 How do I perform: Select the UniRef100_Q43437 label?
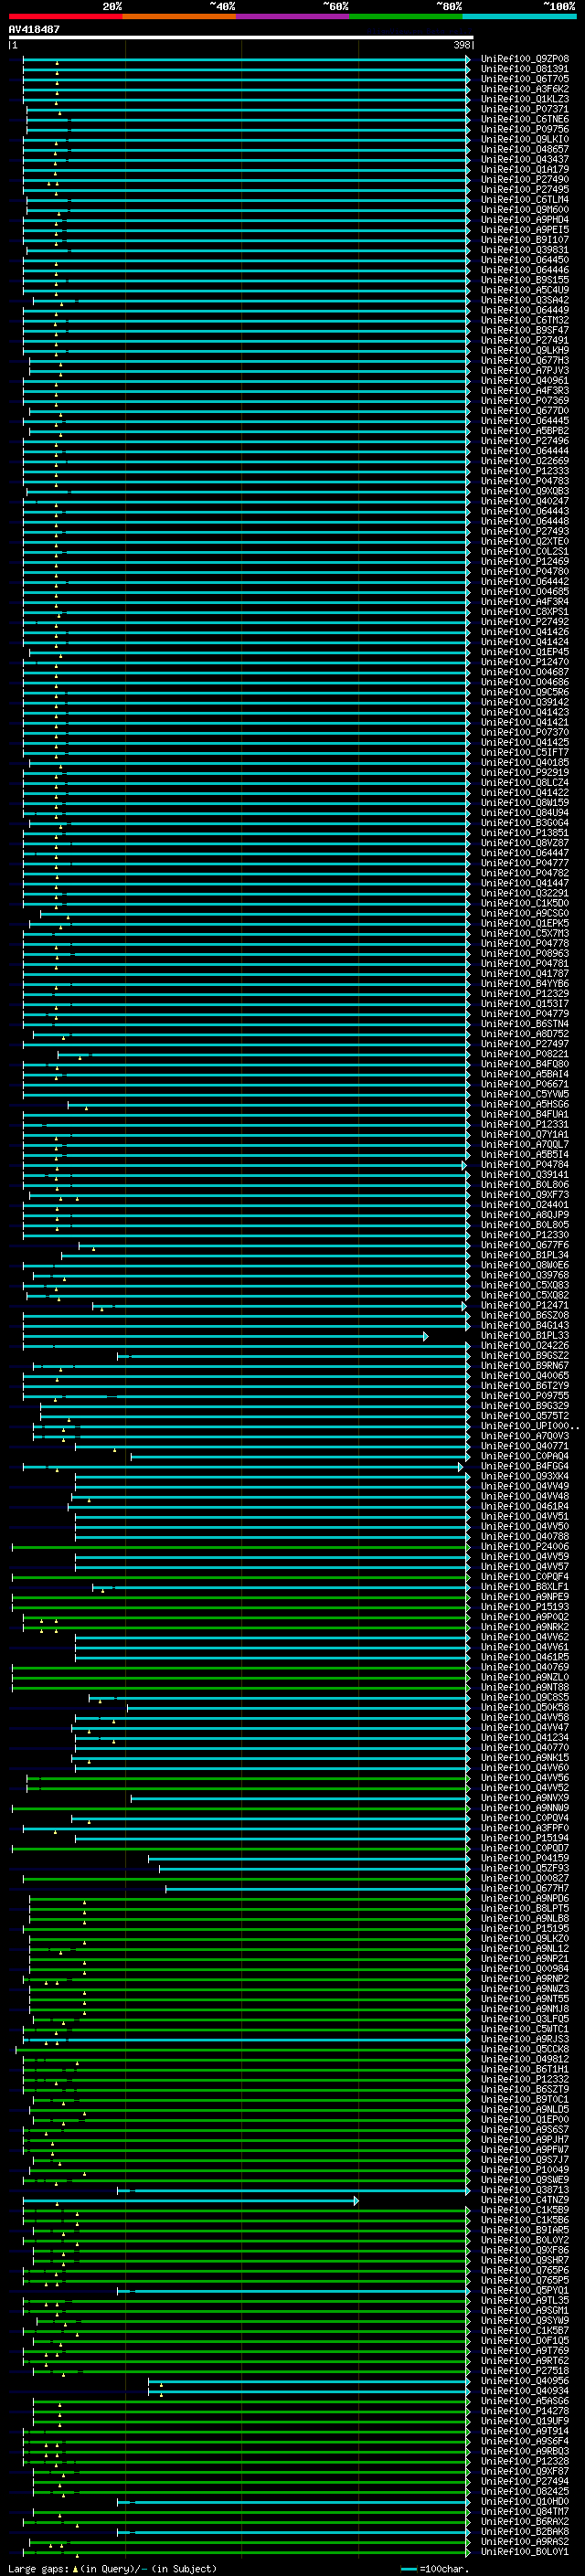[524, 159]
